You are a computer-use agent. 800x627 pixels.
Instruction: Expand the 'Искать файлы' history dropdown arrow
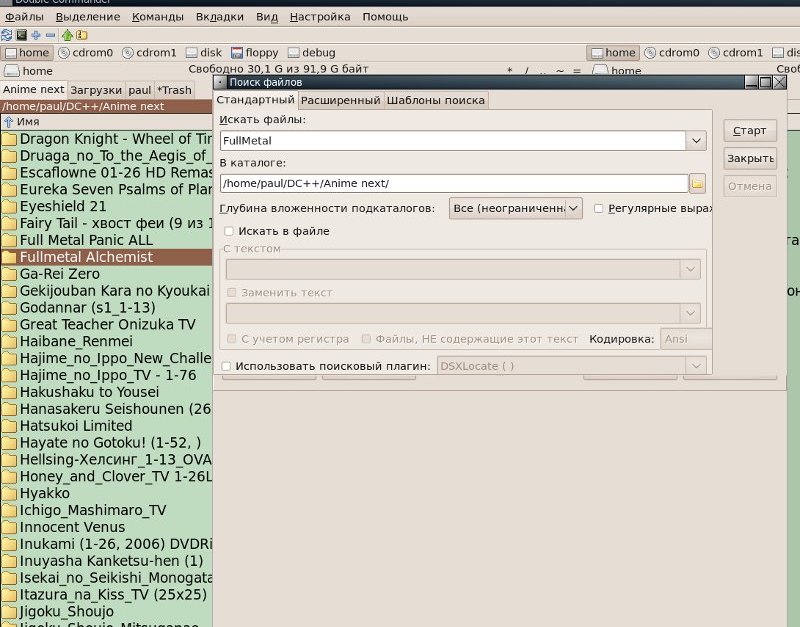(696, 141)
